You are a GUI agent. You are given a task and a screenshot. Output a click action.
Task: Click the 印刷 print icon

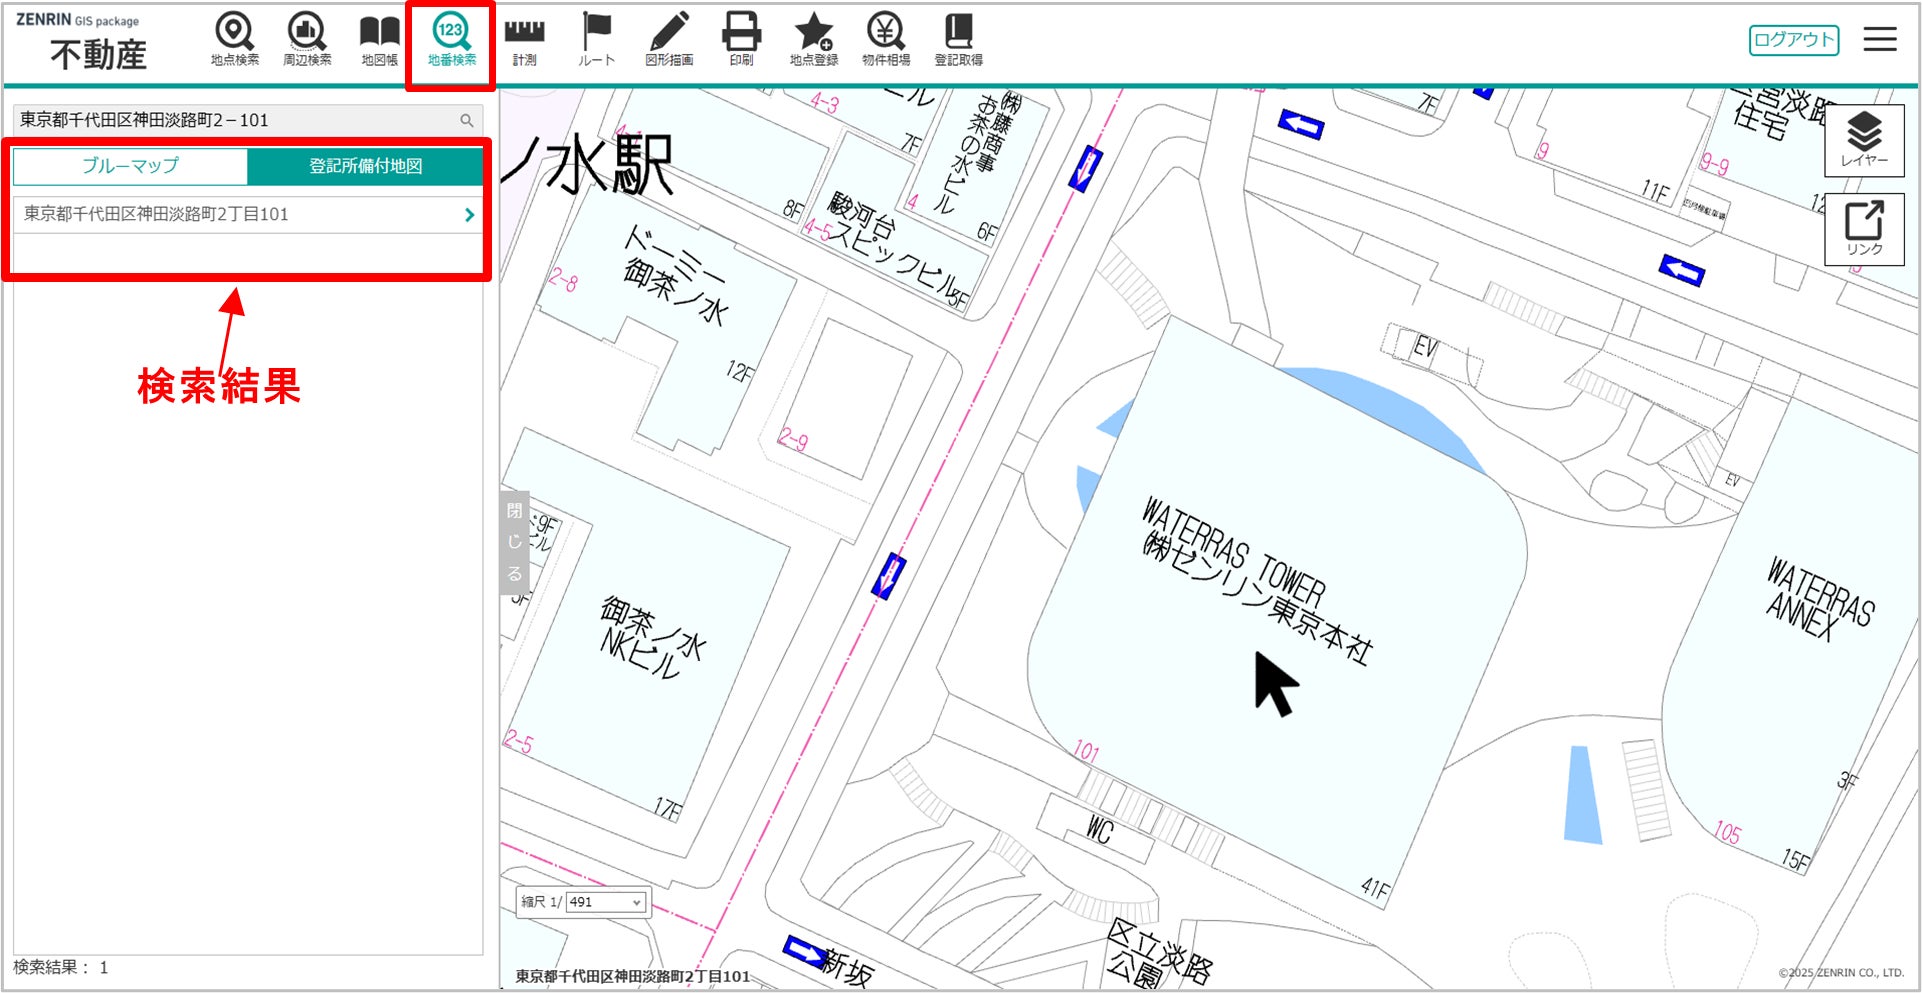[741, 40]
